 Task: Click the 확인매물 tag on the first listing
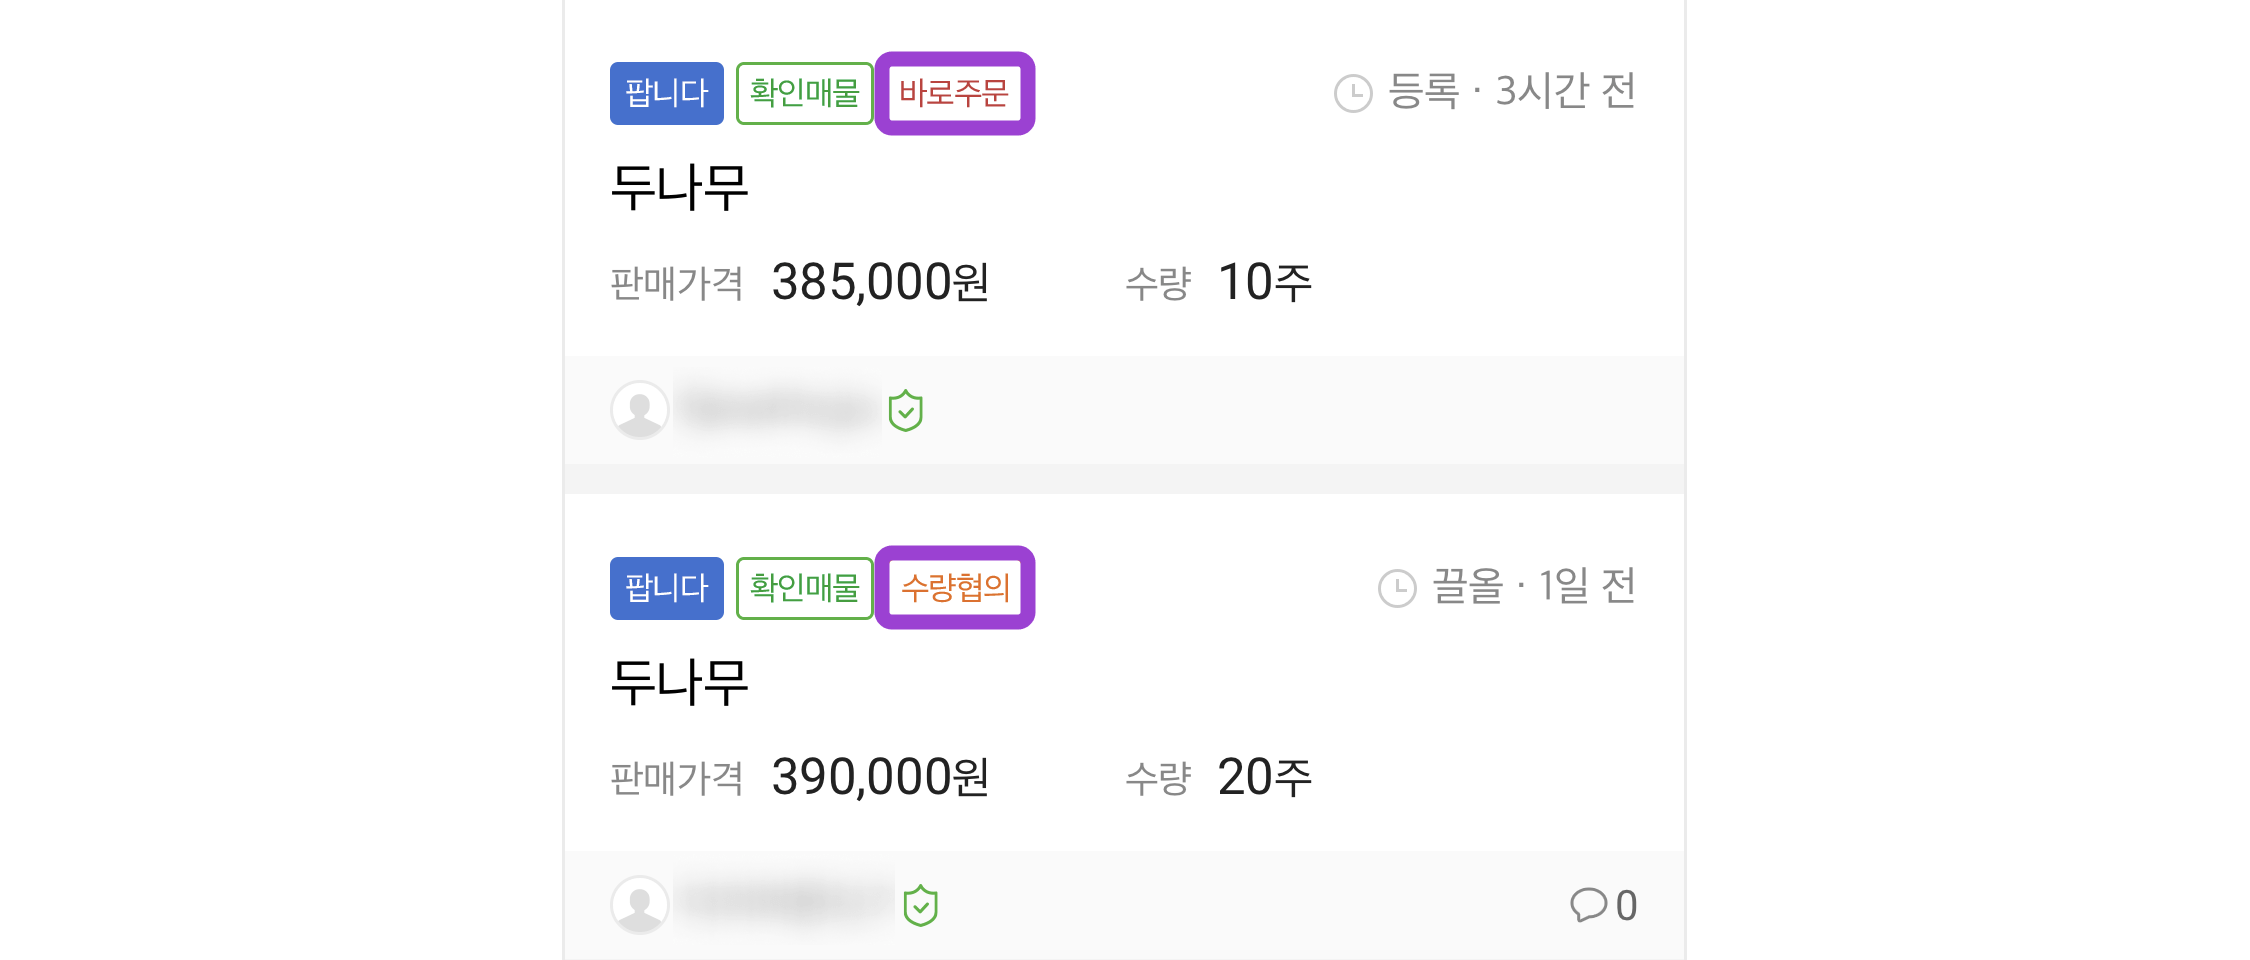coord(805,93)
